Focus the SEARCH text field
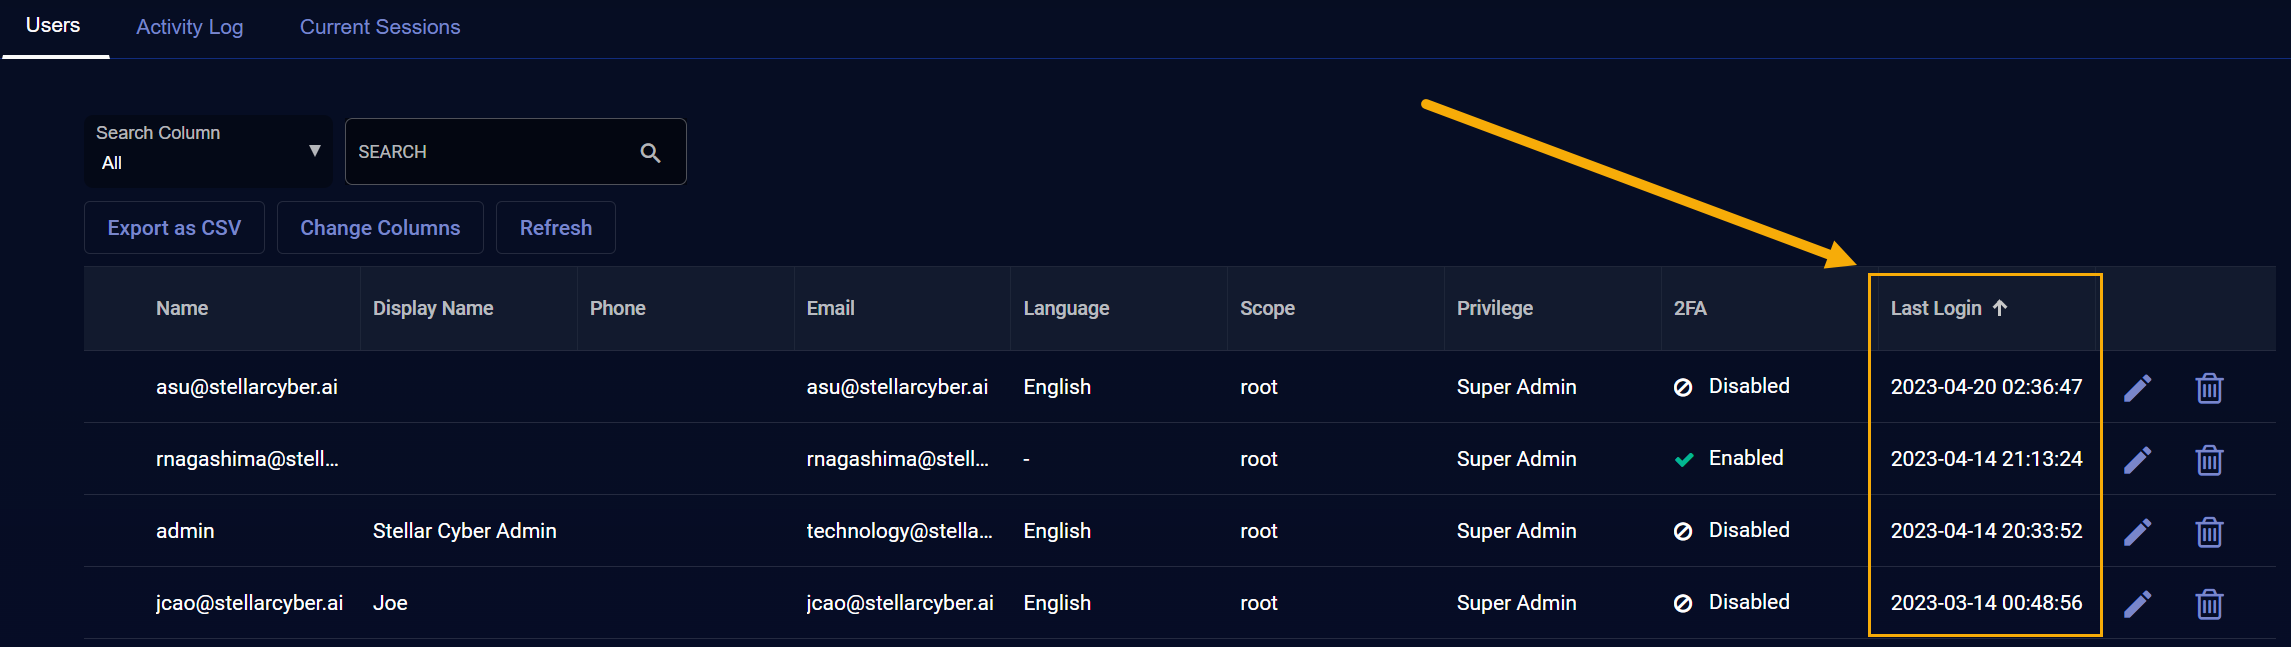The image size is (2291, 647). pos(490,152)
